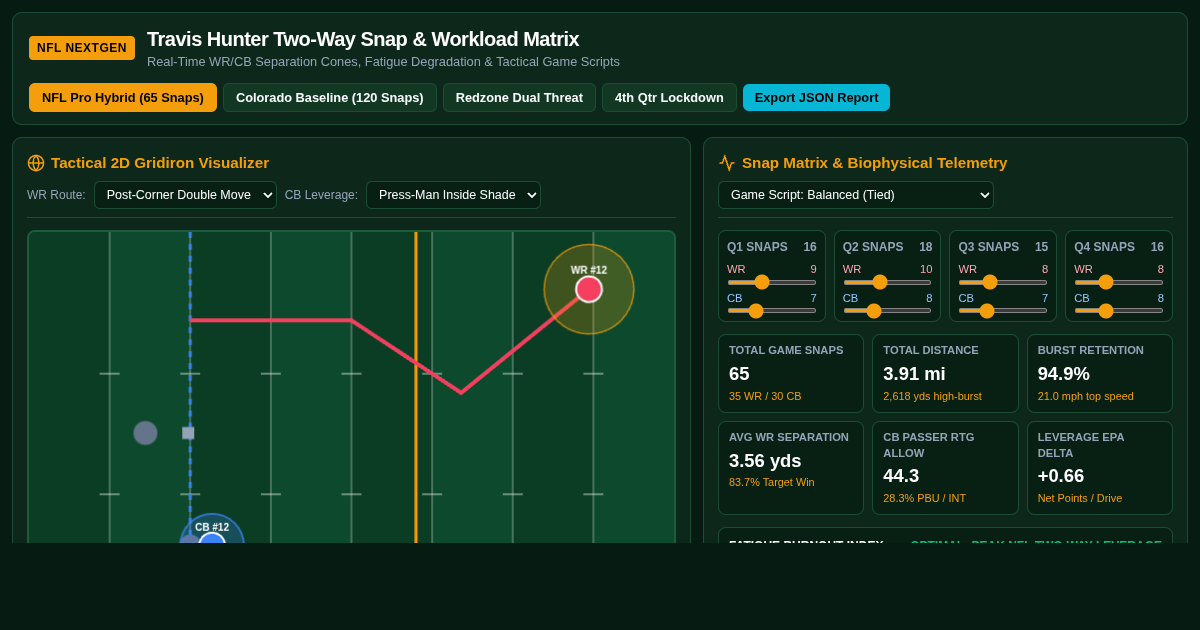The height and width of the screenshot is (630, 1200).
Task: Adjust the Q4 CB snaps slider
Action: [x=1119, y=311]
